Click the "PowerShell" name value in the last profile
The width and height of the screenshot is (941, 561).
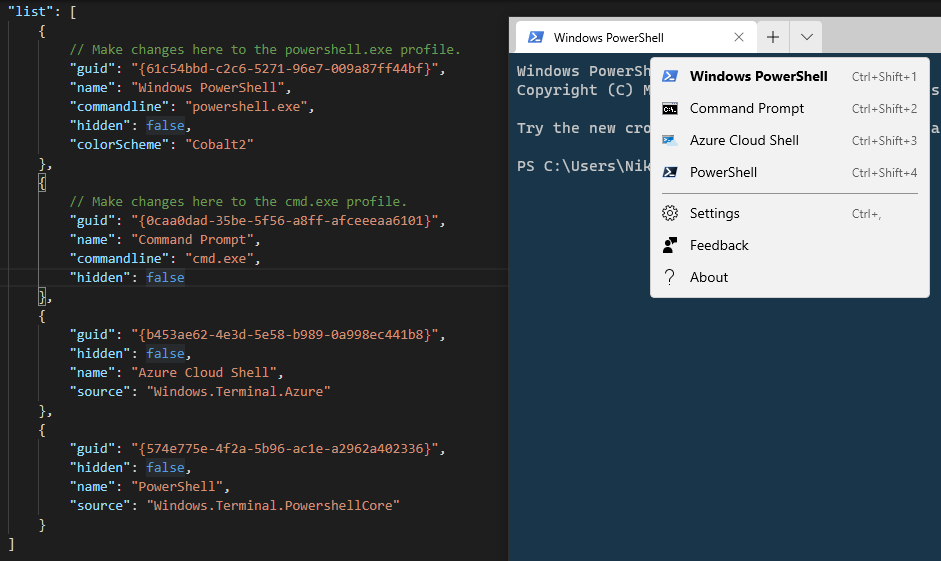(x=177, y=487)
